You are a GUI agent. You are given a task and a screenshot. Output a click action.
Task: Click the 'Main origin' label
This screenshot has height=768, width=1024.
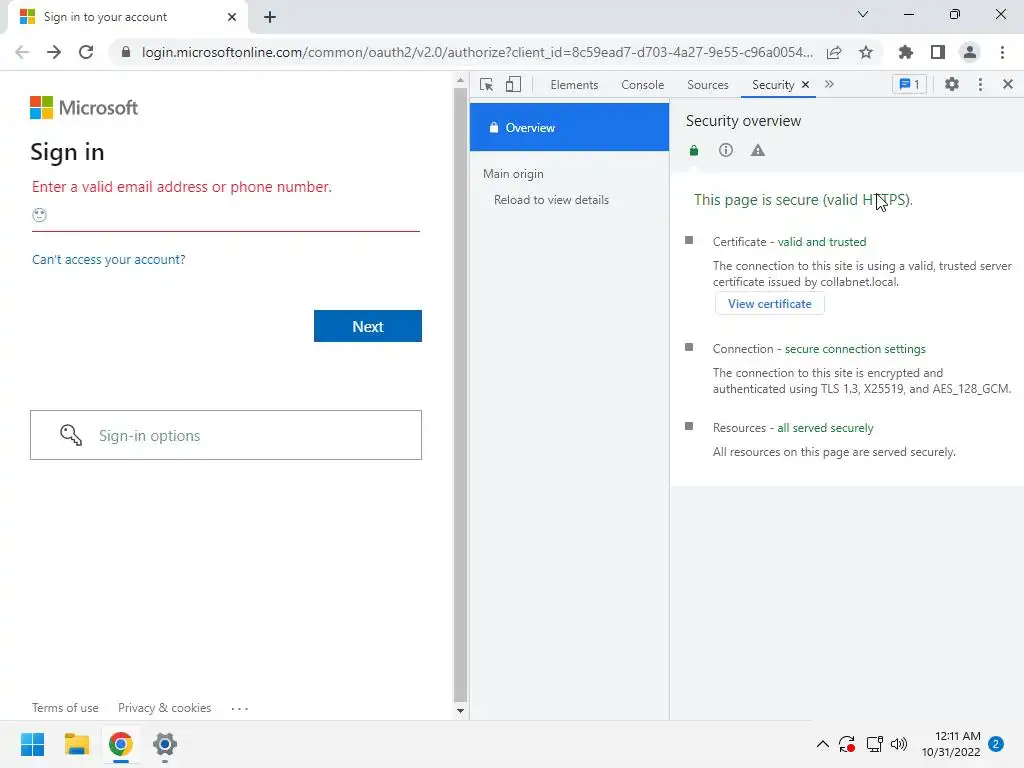513,174
